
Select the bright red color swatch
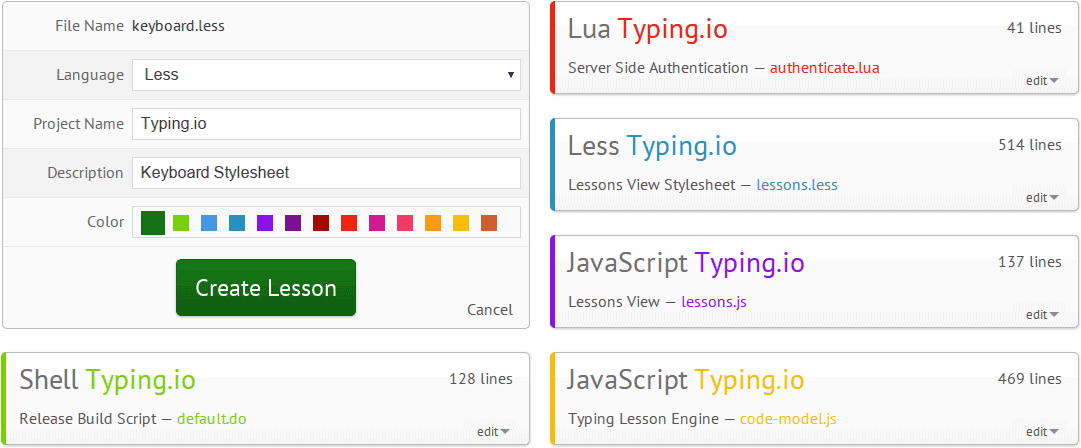pyautogui.click(x=349, y=223)
